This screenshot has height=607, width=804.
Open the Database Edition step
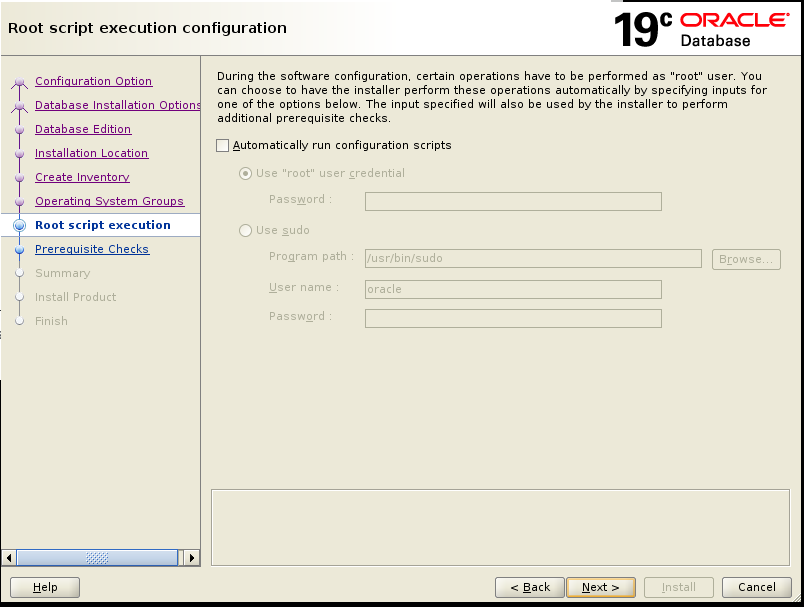click(x=82, y=129)
